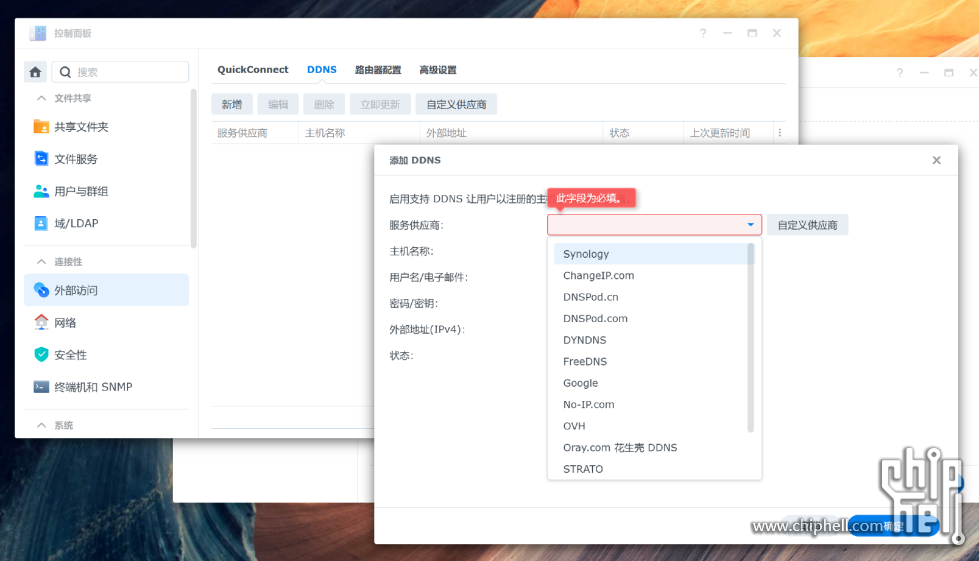Select Oray.com 花生壳 DDNS provider

tap(651, 447)
